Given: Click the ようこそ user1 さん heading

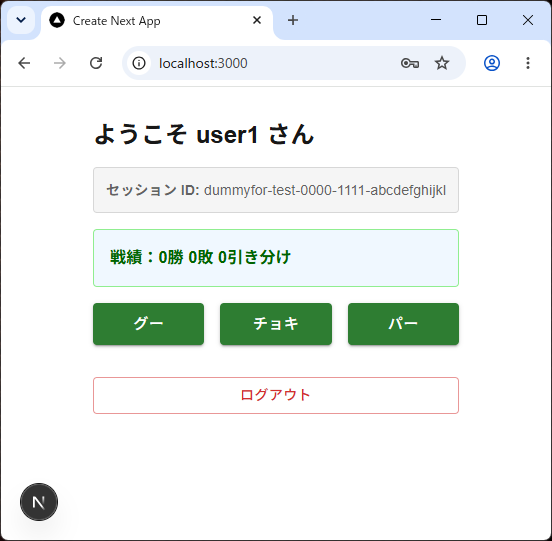Looking at the screenshot, I should 204,134.
